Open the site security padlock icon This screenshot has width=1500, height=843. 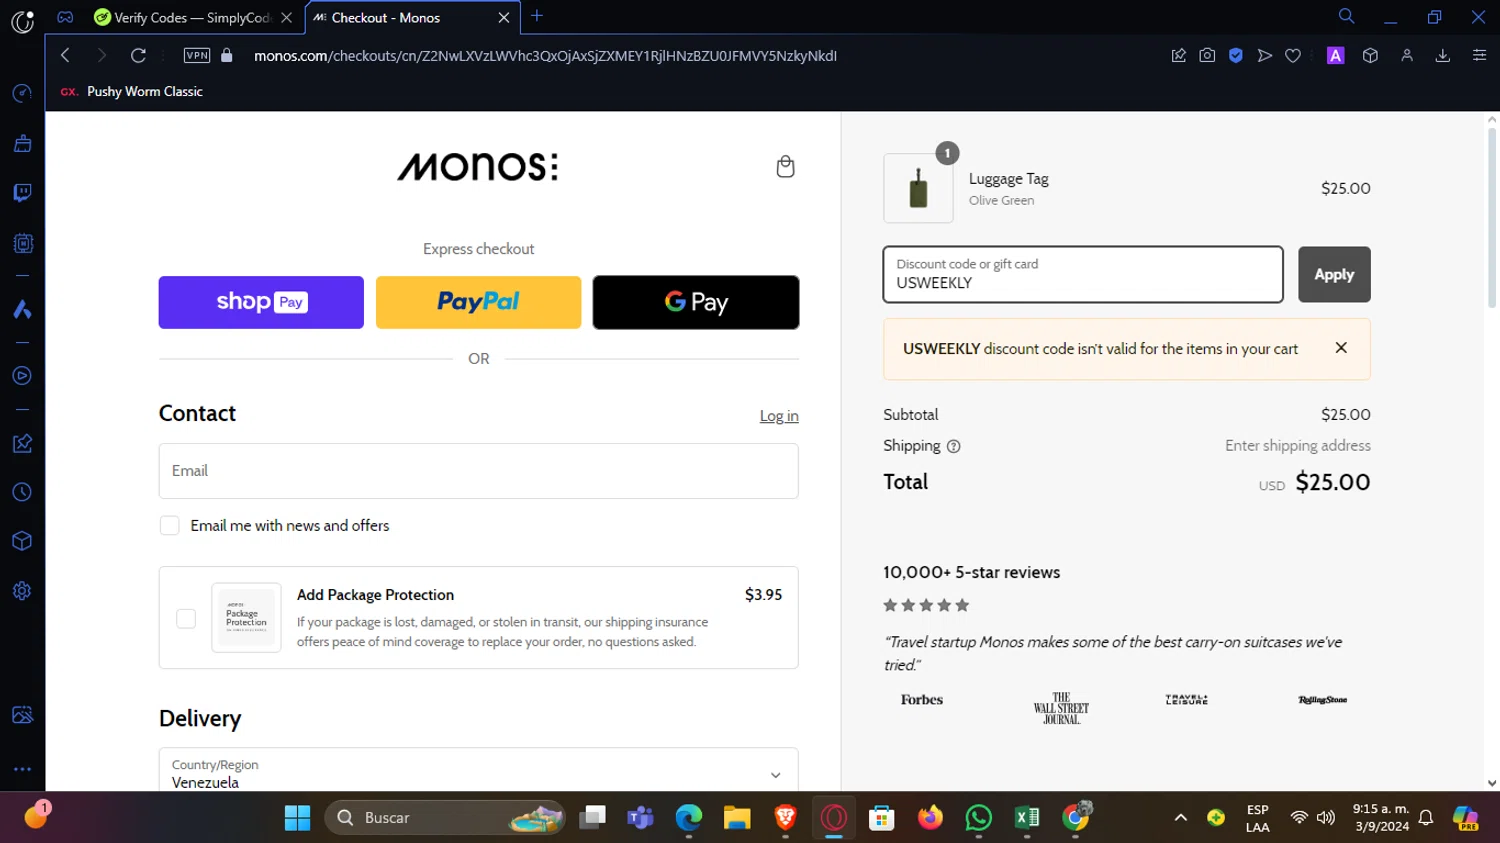tap(227, 56)
